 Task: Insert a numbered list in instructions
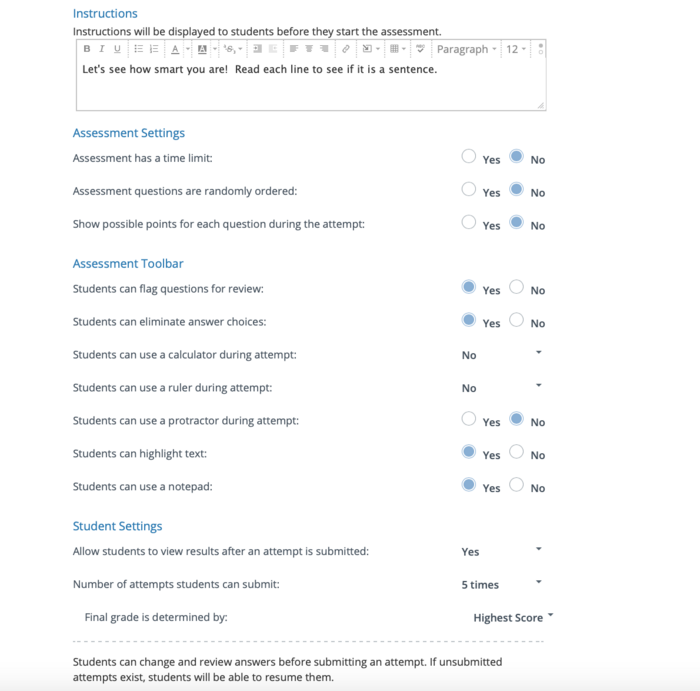(154, 49)
